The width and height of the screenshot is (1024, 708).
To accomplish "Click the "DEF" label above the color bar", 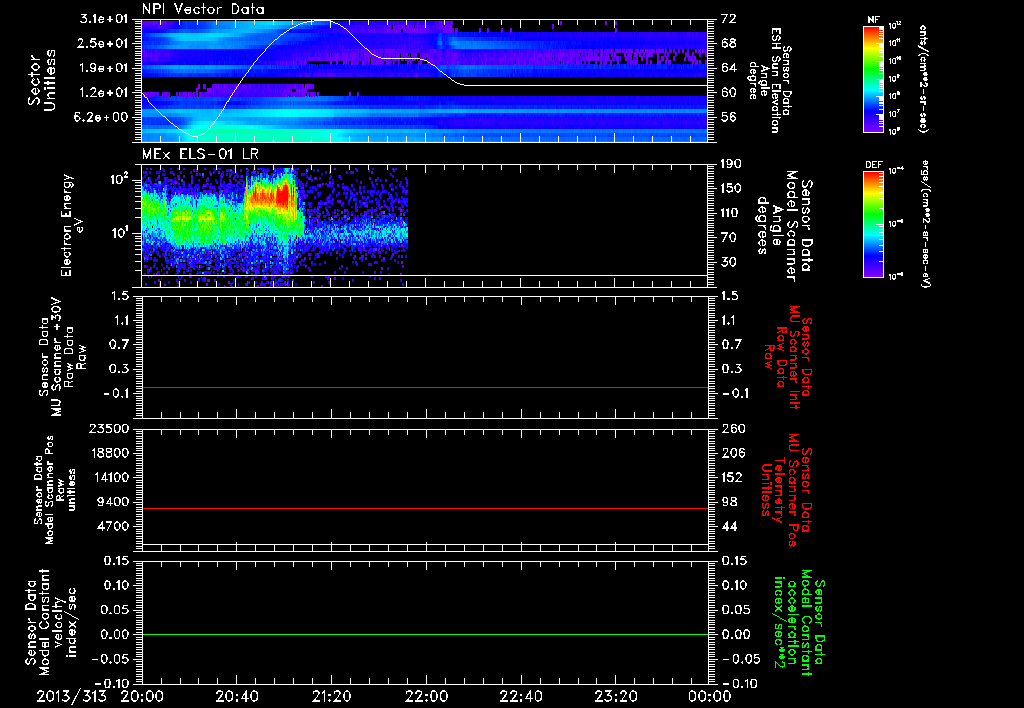I will click(874, 165).
